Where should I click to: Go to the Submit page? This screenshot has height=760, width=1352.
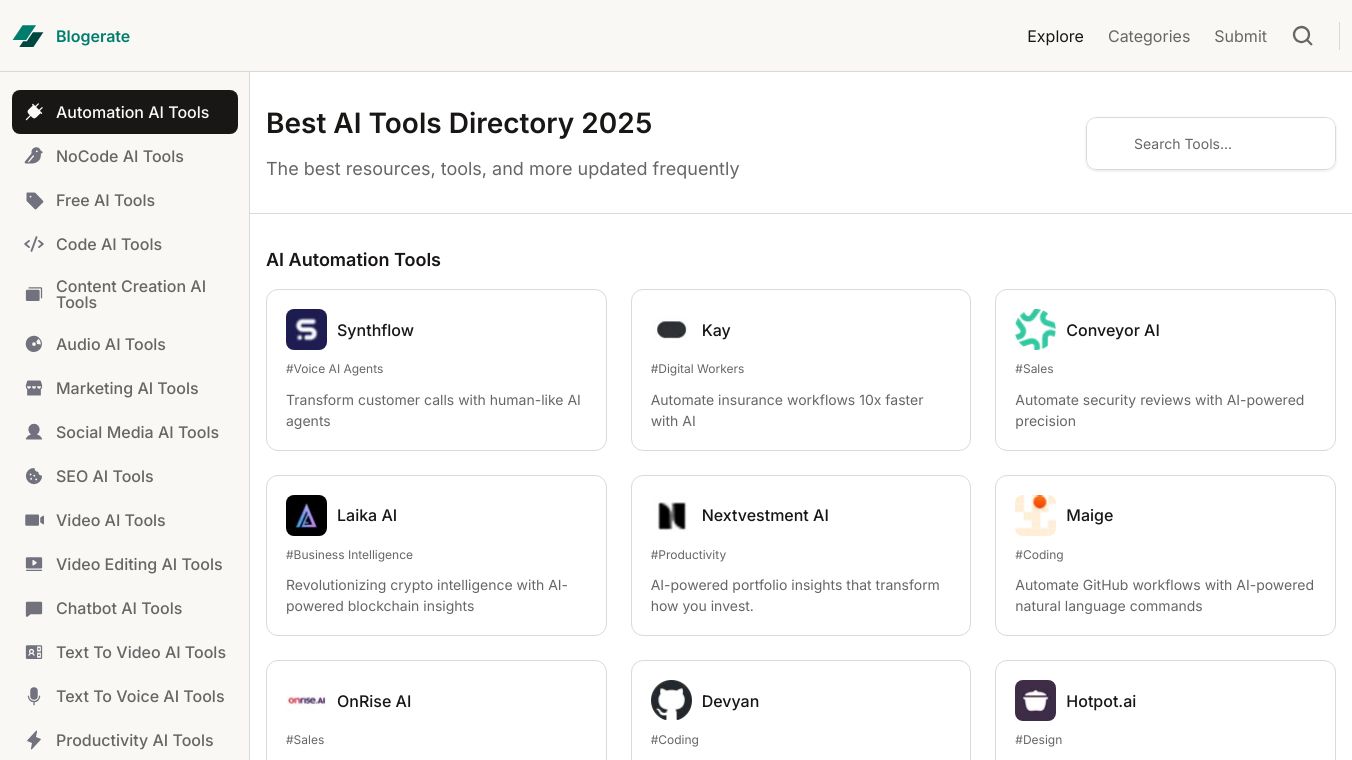[x=1240, y=36]
